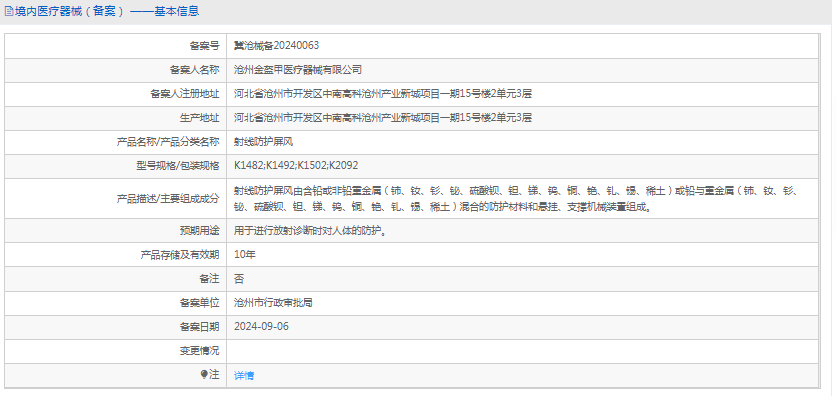Click the 否 value in 备注 row
The height and width of the screenshot is (396, 836).
coord(239,279)
